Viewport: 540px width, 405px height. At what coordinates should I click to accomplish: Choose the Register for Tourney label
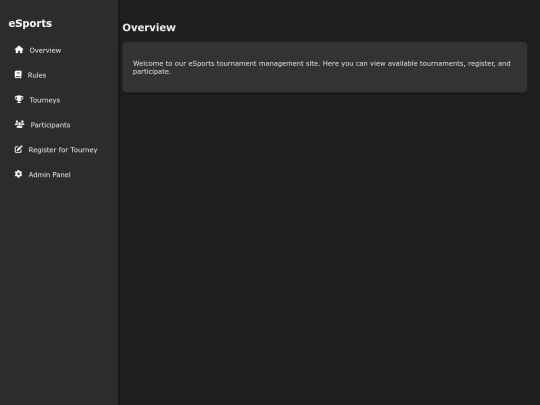click(63, 150)
